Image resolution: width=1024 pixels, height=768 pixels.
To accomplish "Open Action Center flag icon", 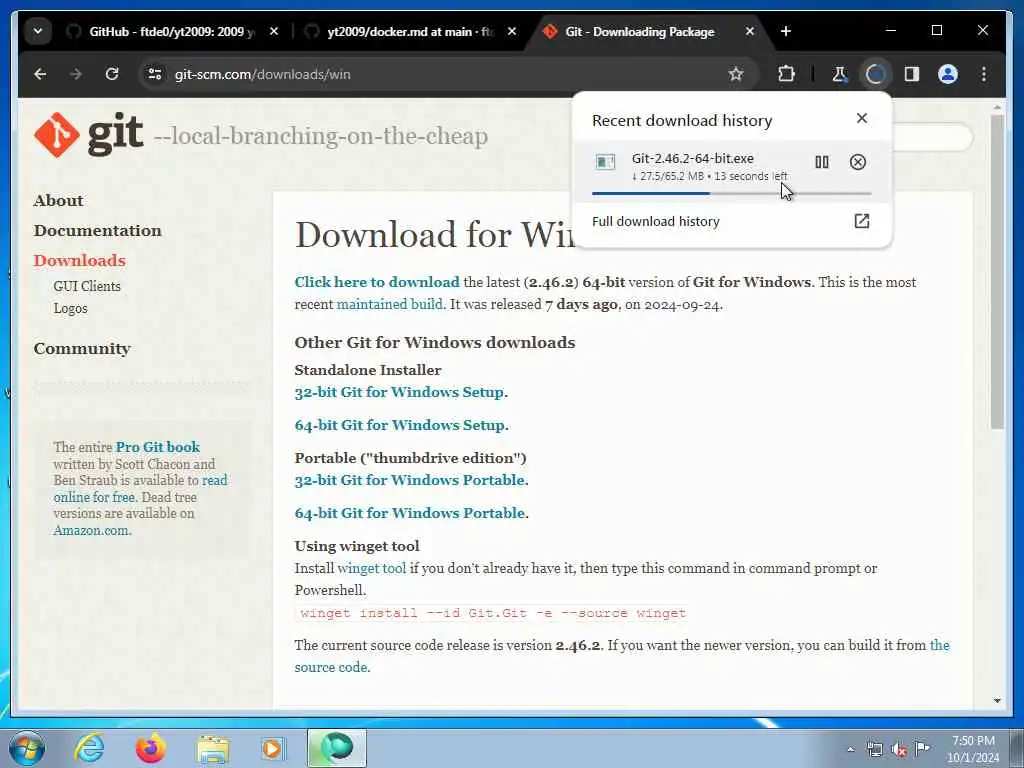I will pyautogui.click(x=922, y=749).
